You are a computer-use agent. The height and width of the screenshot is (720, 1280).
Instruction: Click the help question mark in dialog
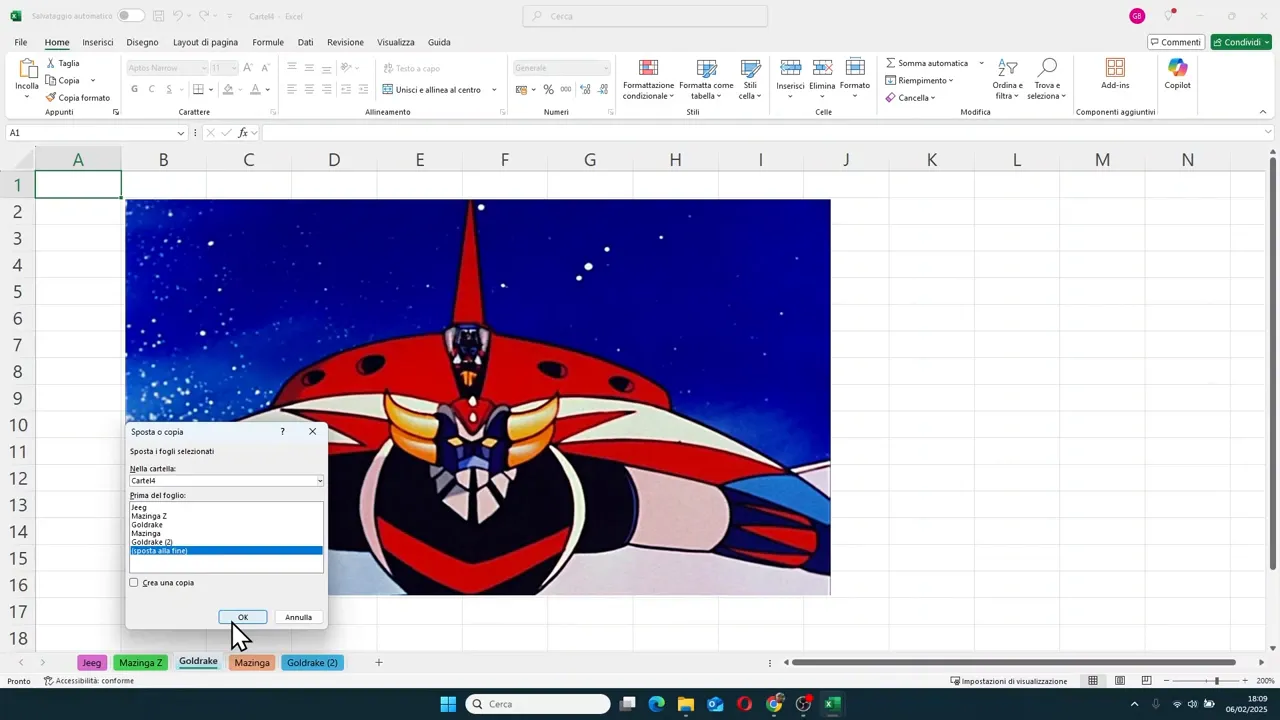[x=282, y=432]
